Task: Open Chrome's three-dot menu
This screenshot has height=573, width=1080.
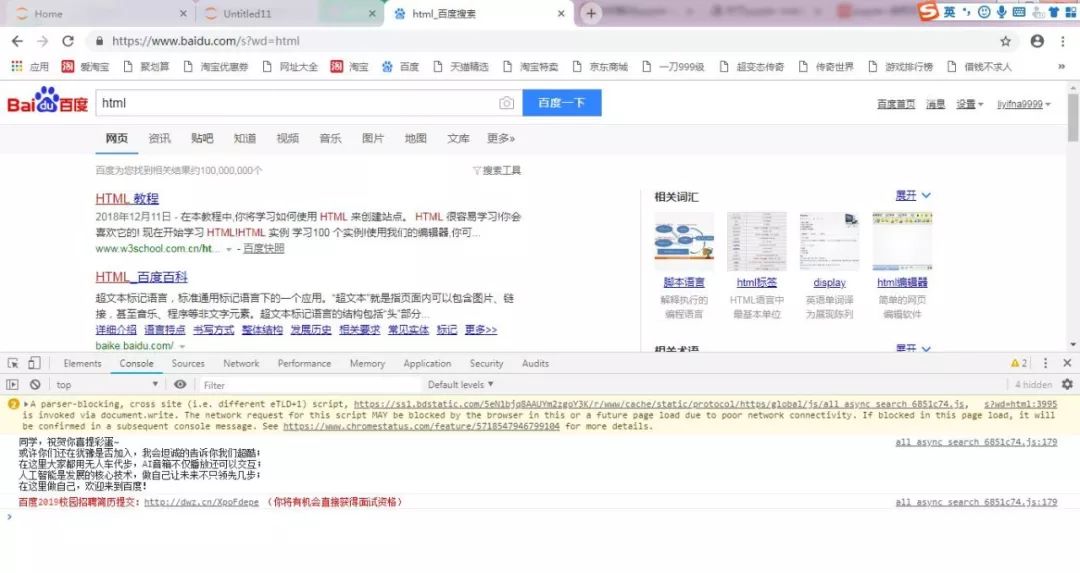Action: [x=1063, y=41]
